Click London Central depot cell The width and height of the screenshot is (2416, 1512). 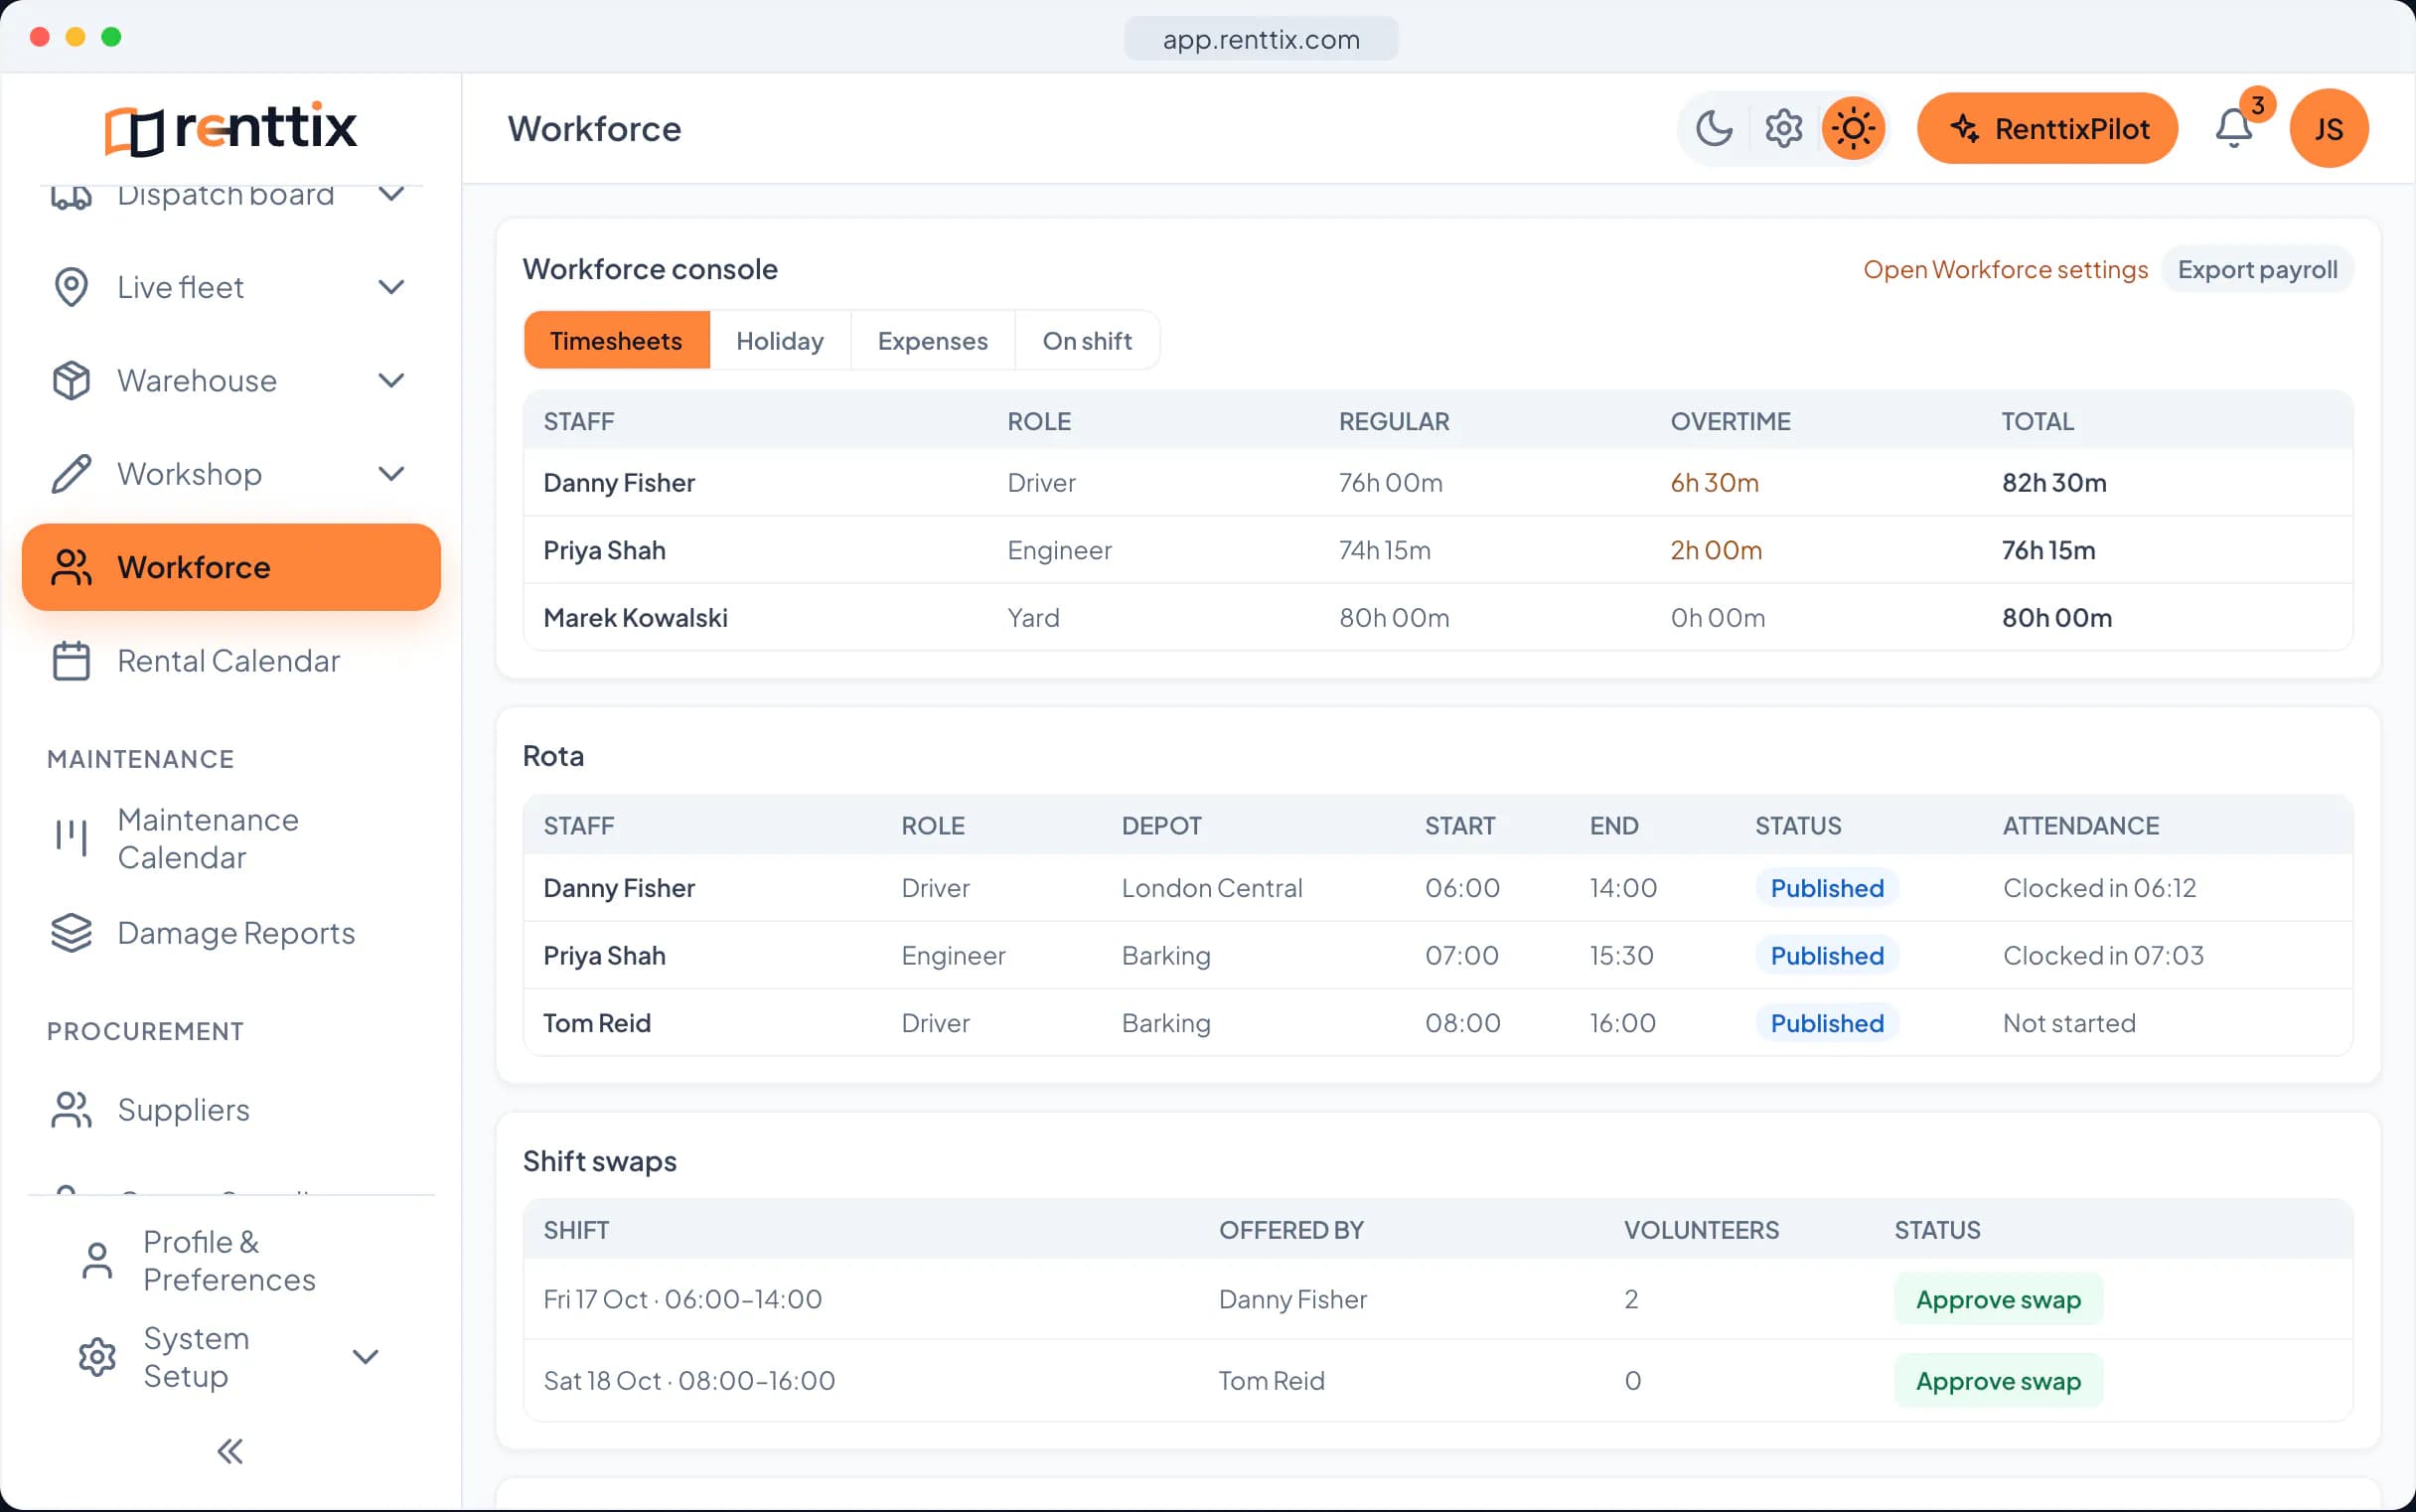1211,888
